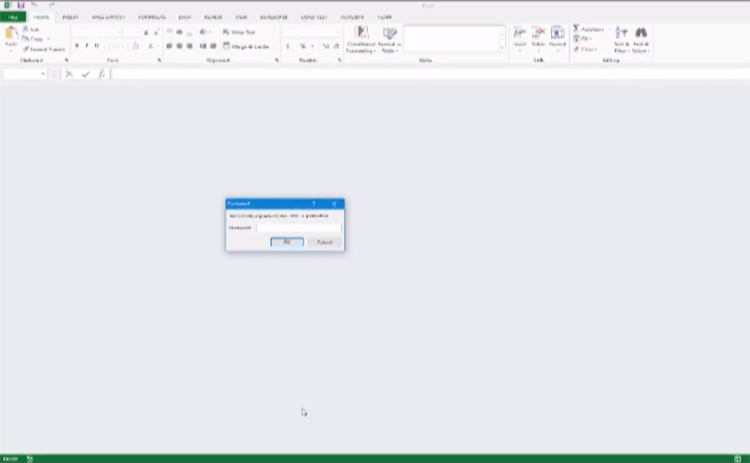Click the Insert cells icon

(x=520, y=33)
